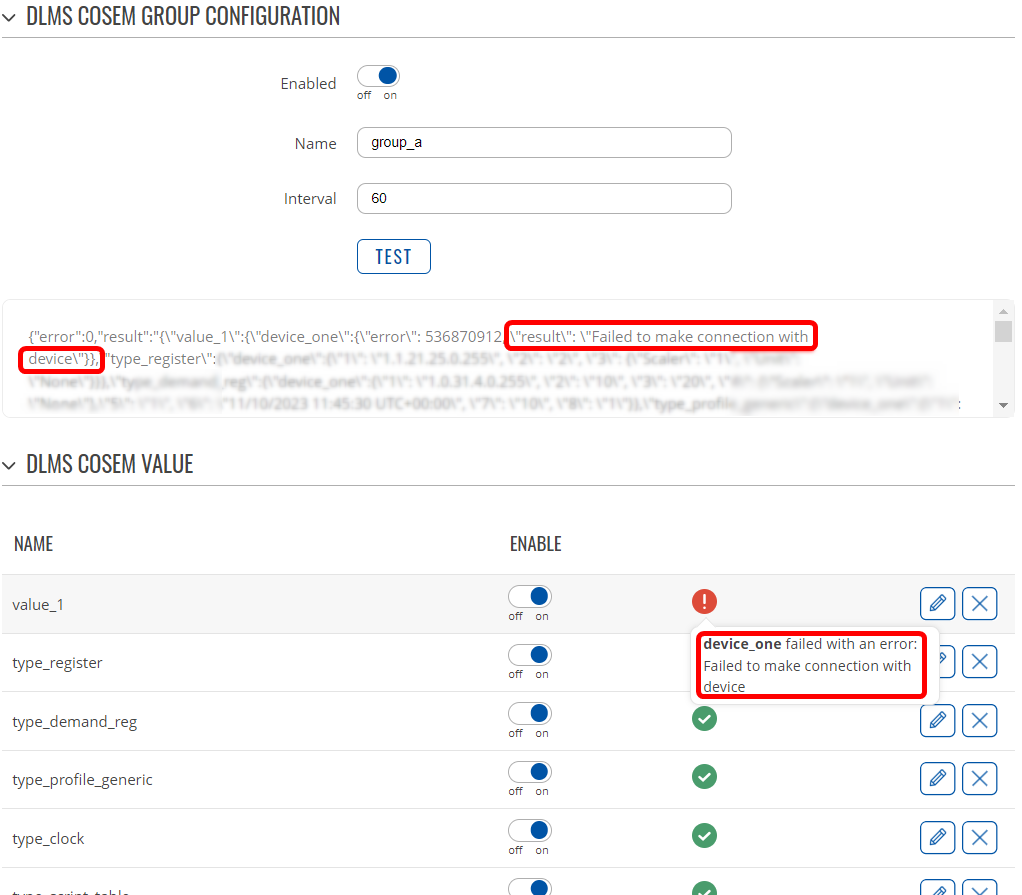Screen dimensions: 1022x895
Task: Collapse DLMS COSEM Group Configuration section
Action: [x=9, y=16]
